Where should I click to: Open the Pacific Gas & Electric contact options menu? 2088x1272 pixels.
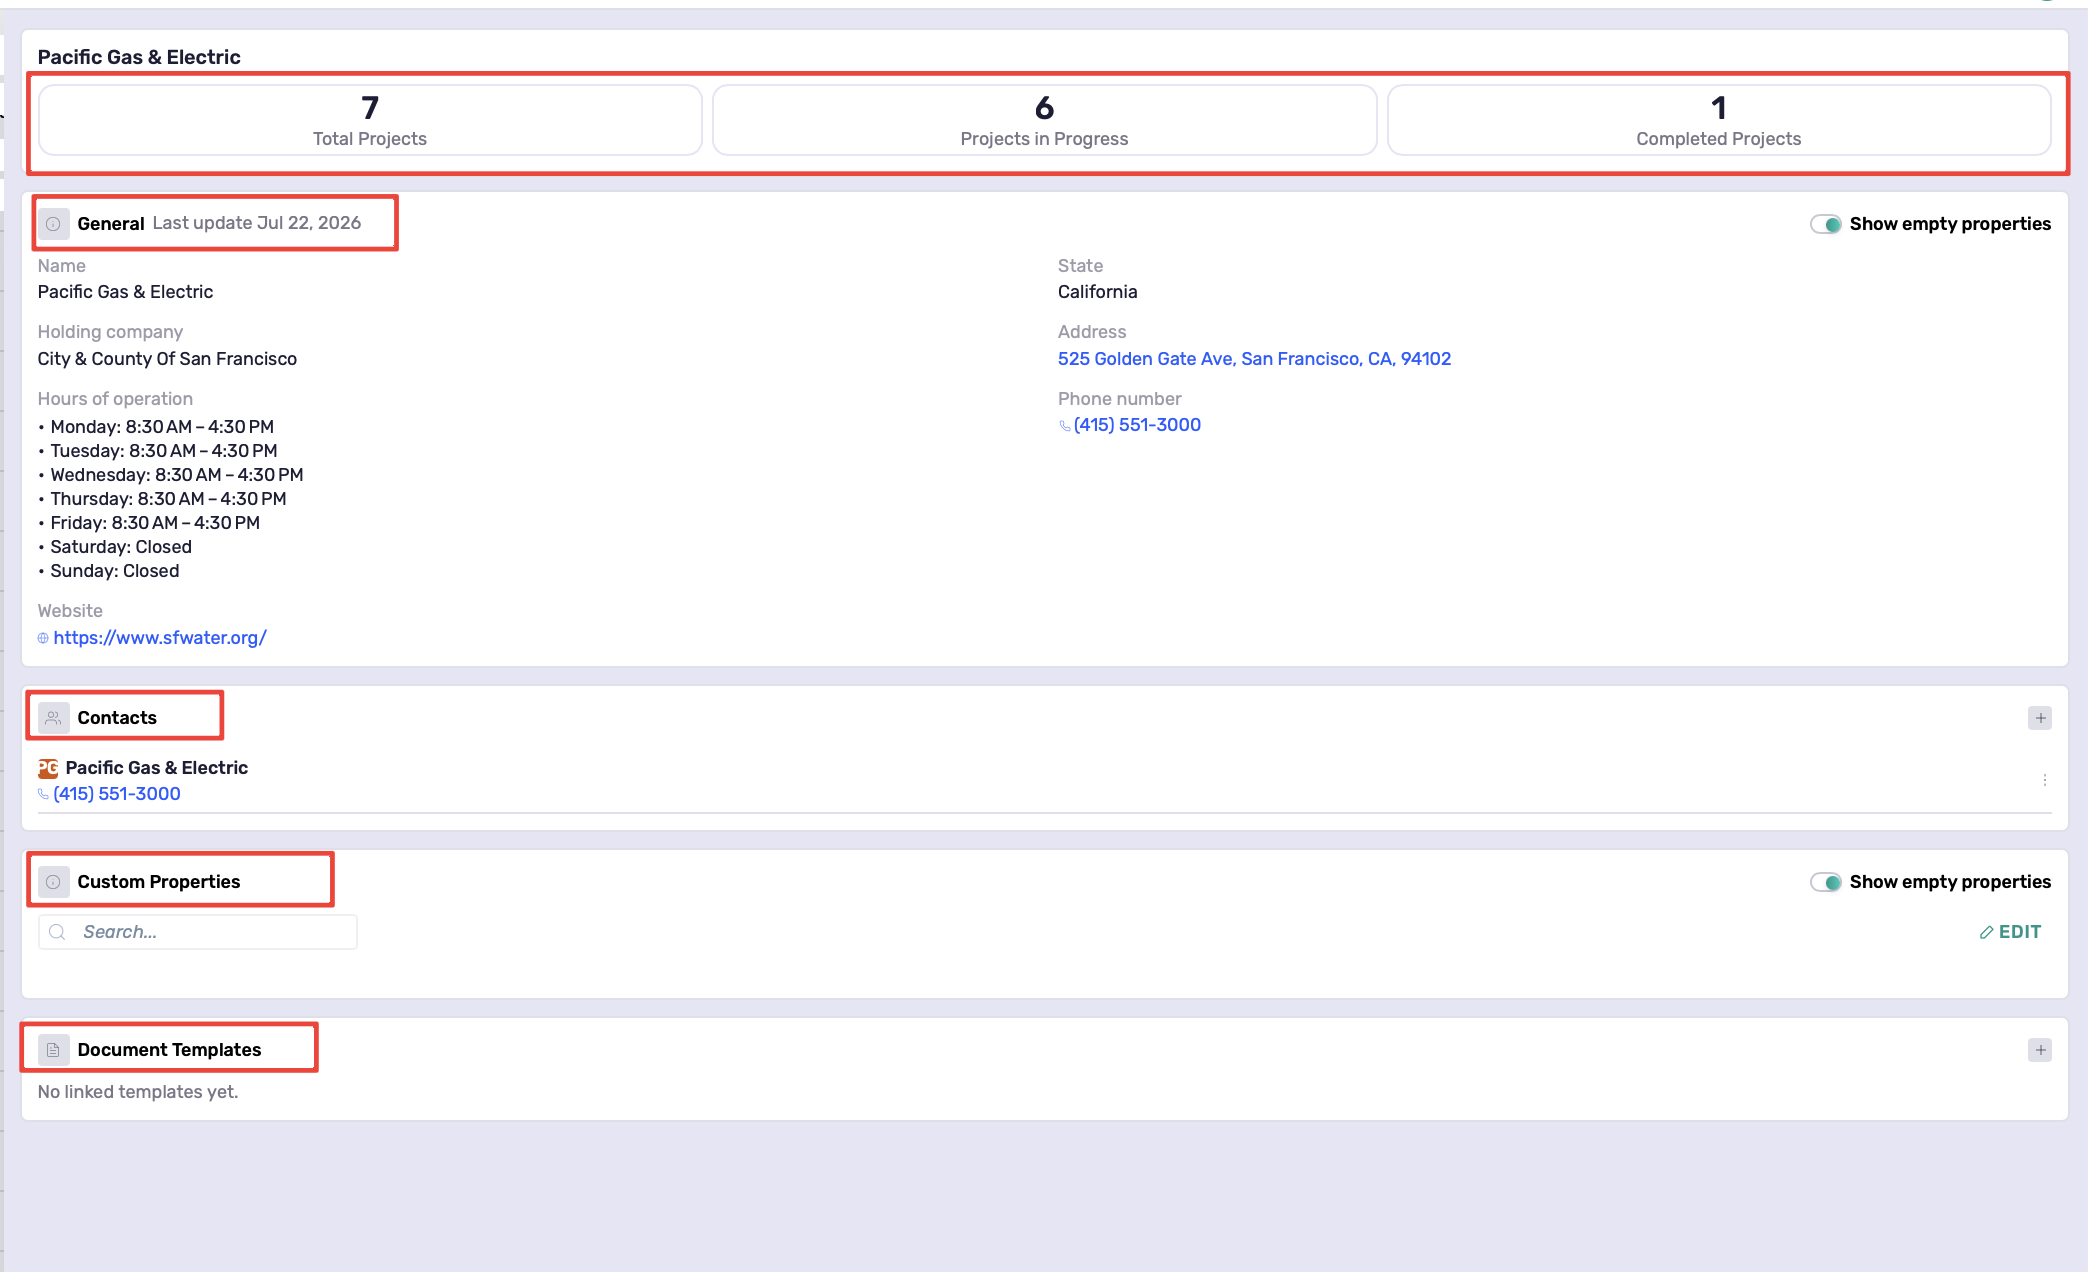click(x=2045, y=780)
